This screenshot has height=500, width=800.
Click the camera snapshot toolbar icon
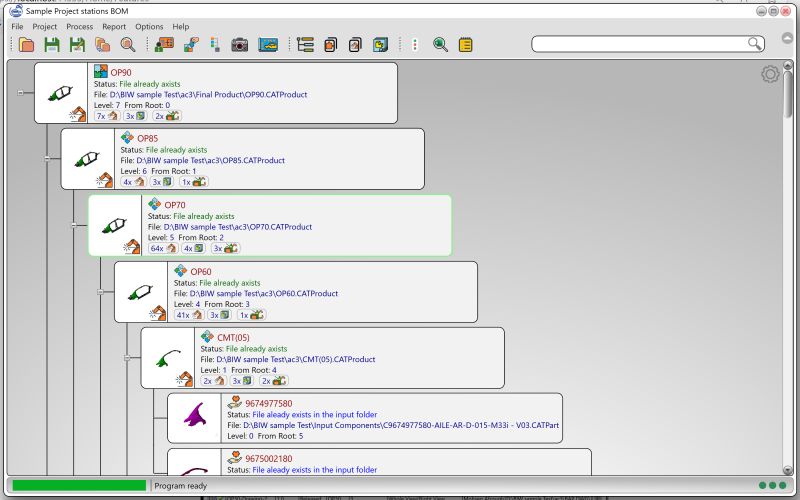click(239, 45)
